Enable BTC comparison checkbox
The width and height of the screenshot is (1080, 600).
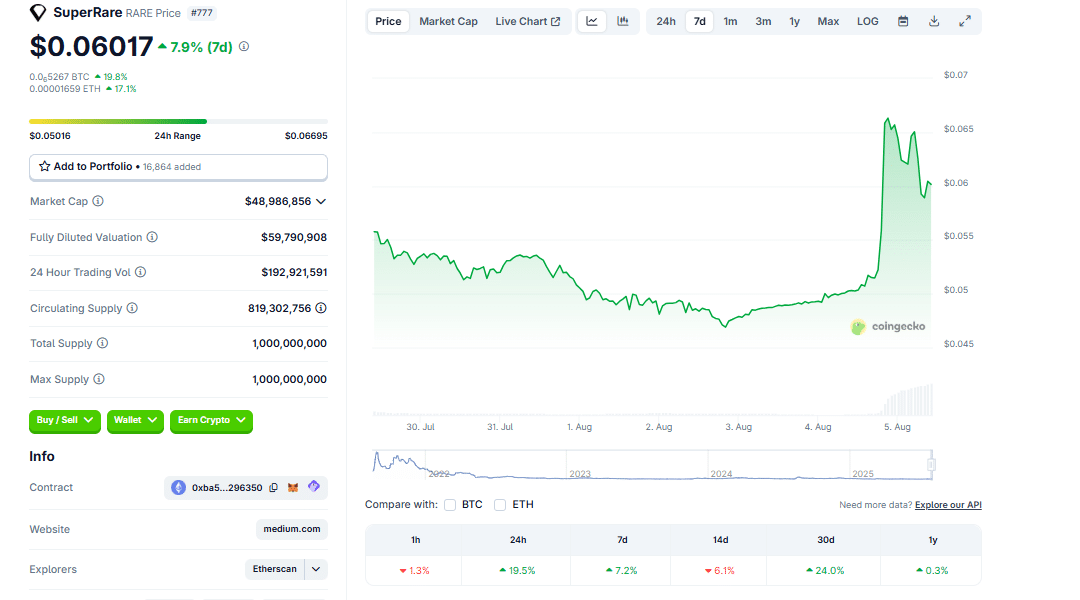tap(450, 505)
